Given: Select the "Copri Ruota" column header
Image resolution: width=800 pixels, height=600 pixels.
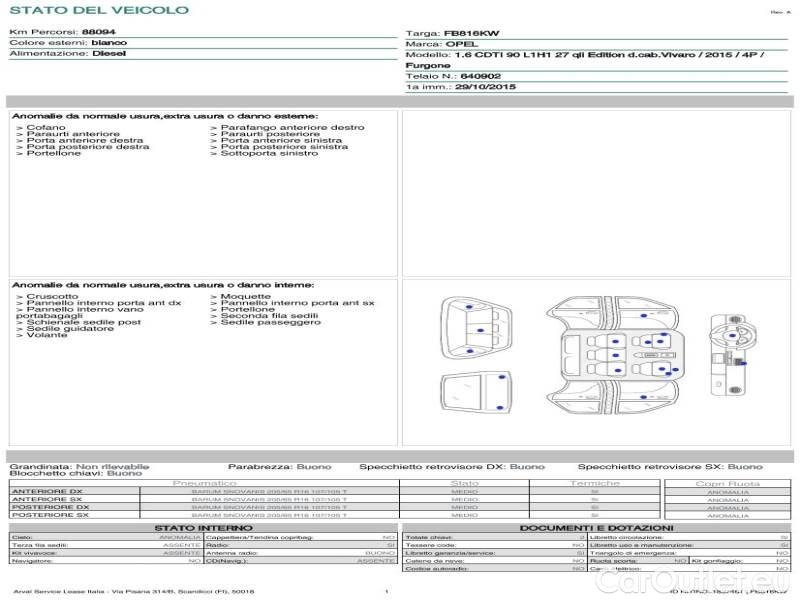Looking at the screenshot, I should coord(728,483).
